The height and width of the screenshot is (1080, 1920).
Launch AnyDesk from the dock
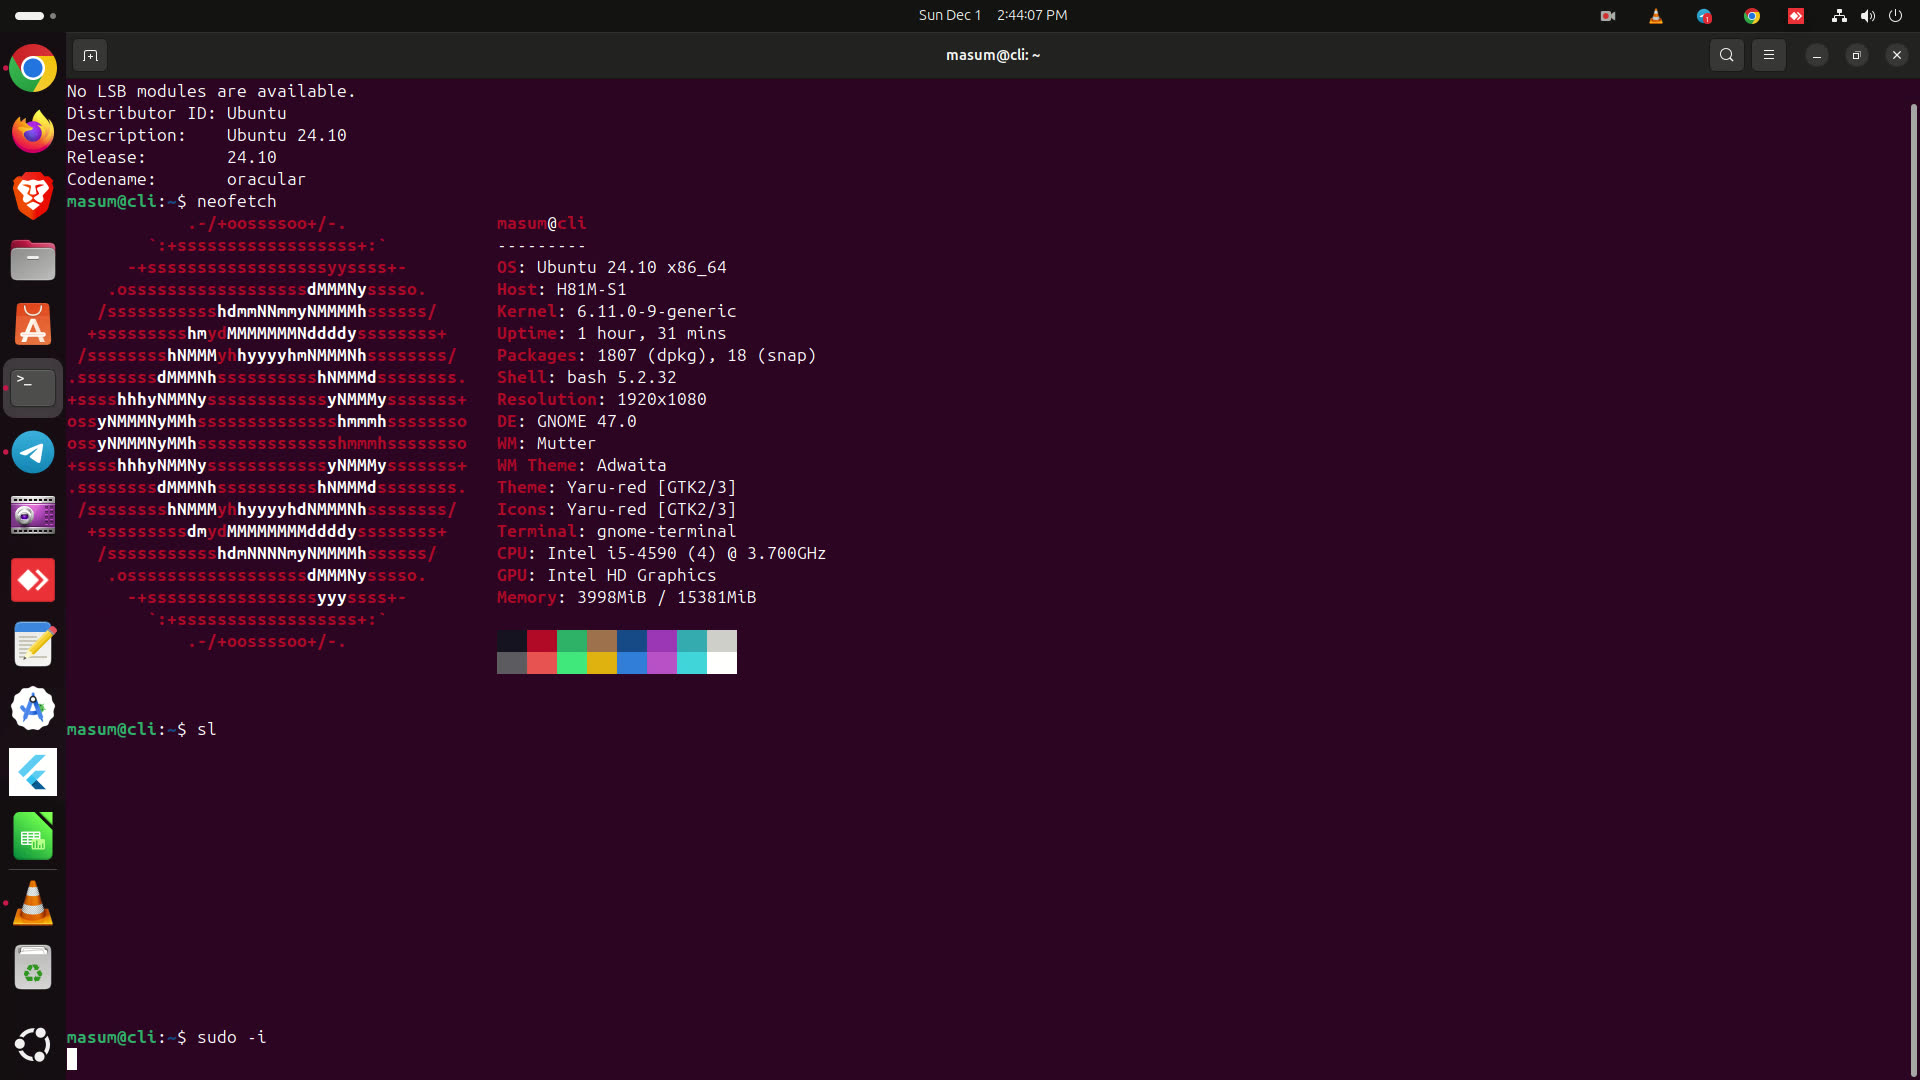point(33,581)
